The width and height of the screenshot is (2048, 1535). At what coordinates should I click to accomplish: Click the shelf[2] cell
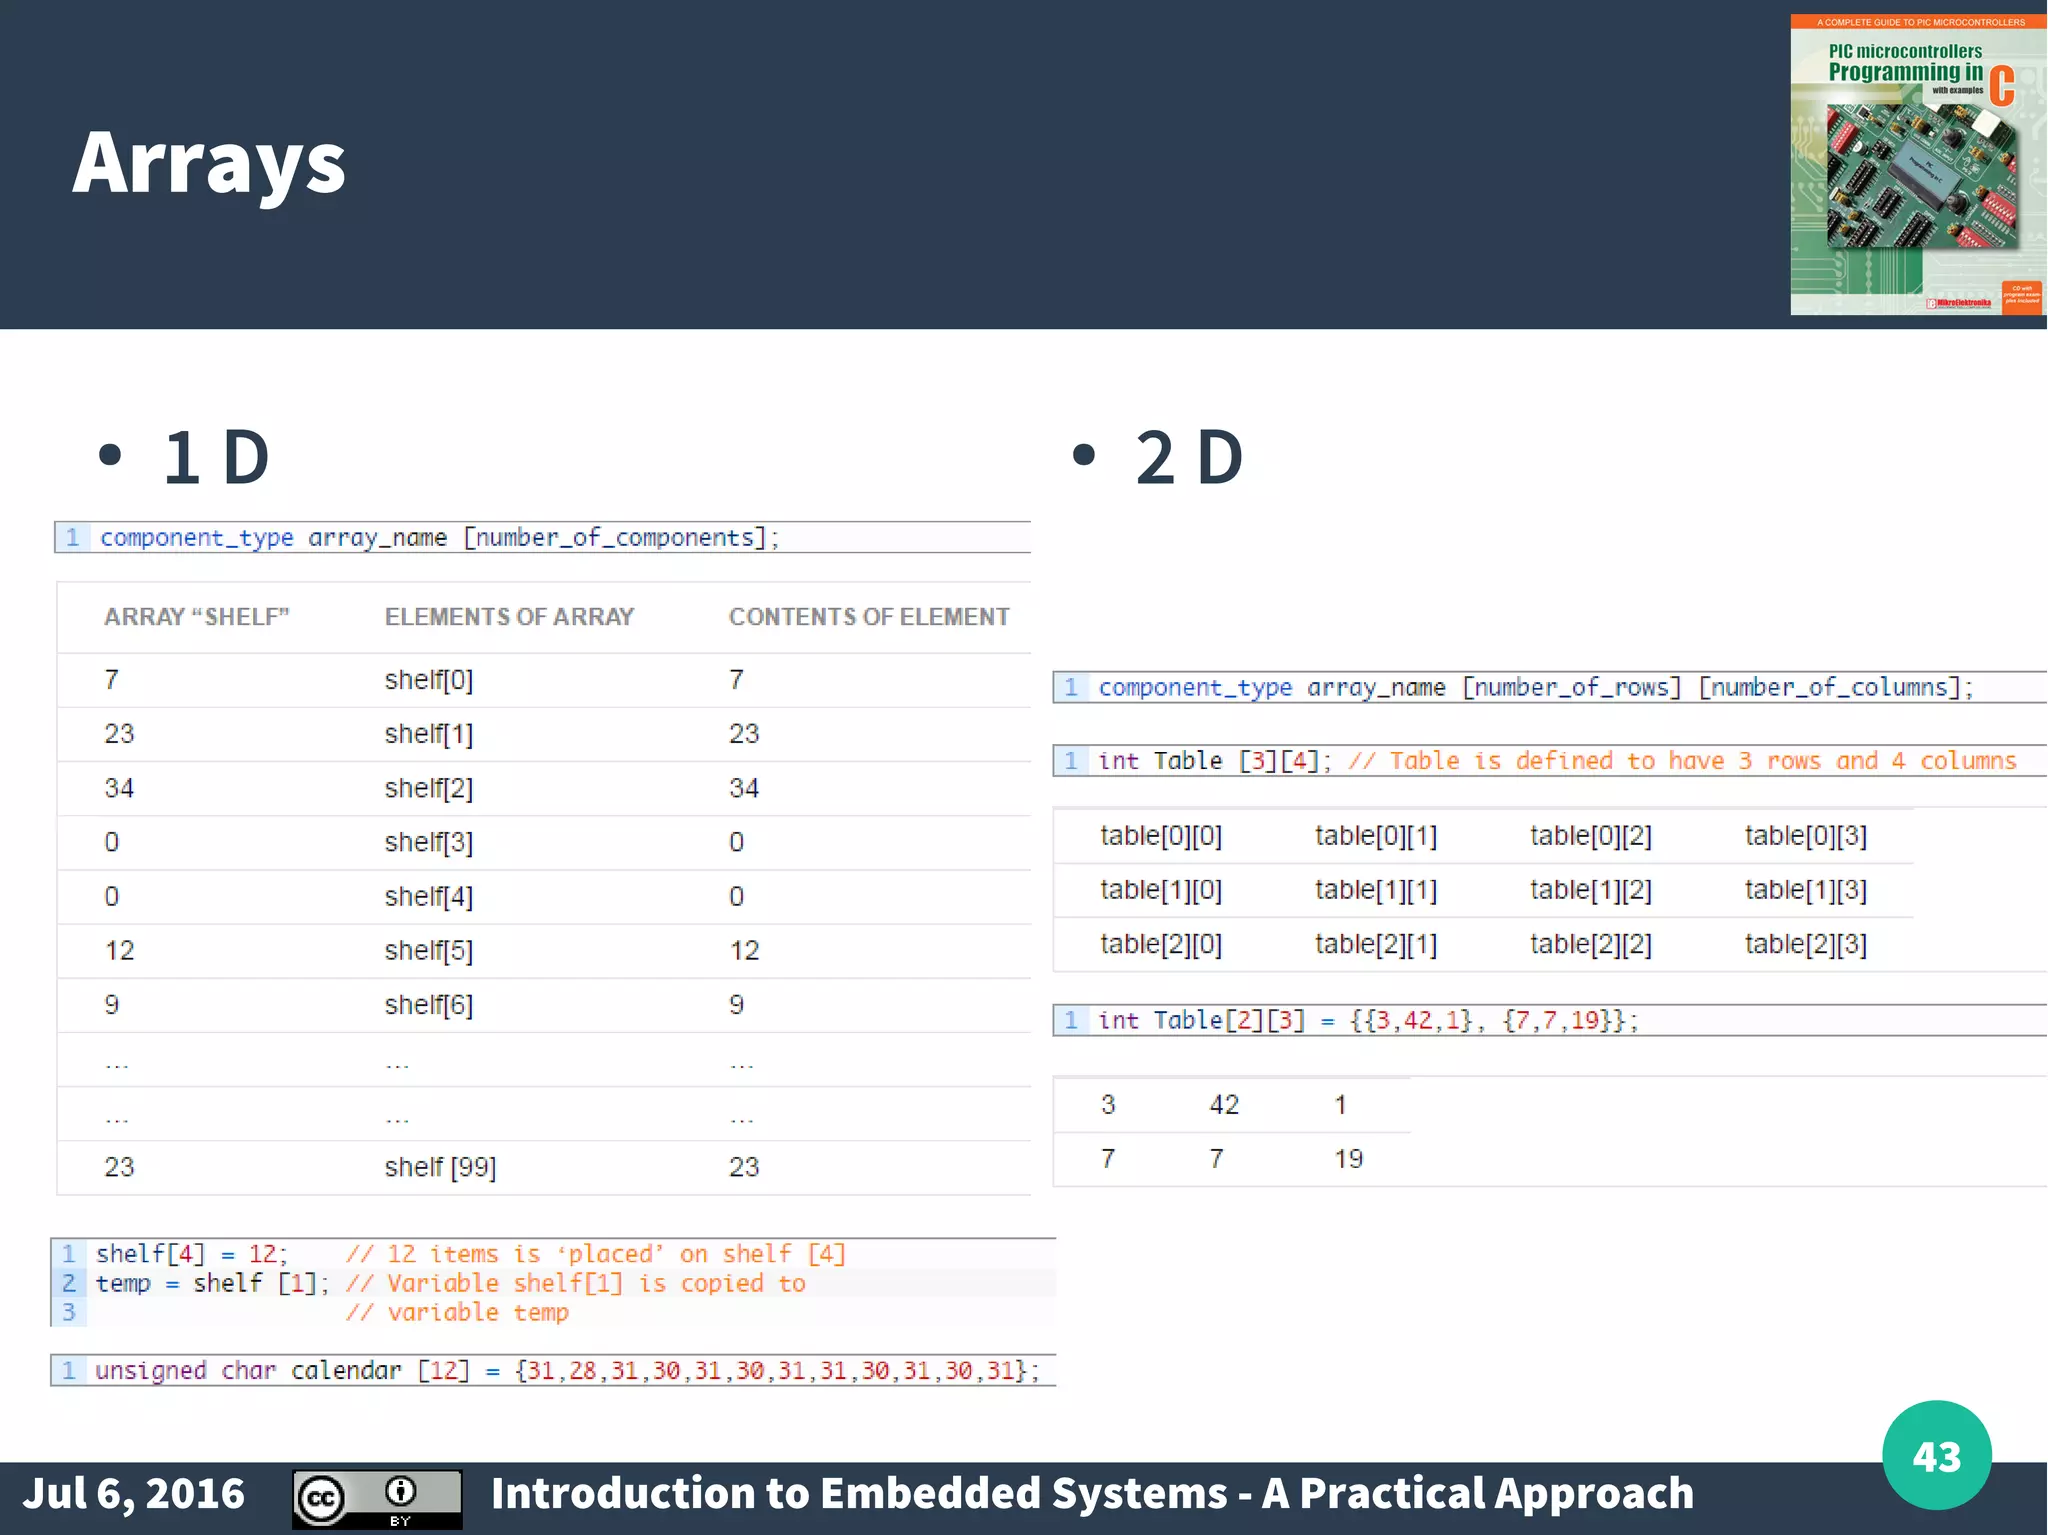coord(429,788)
